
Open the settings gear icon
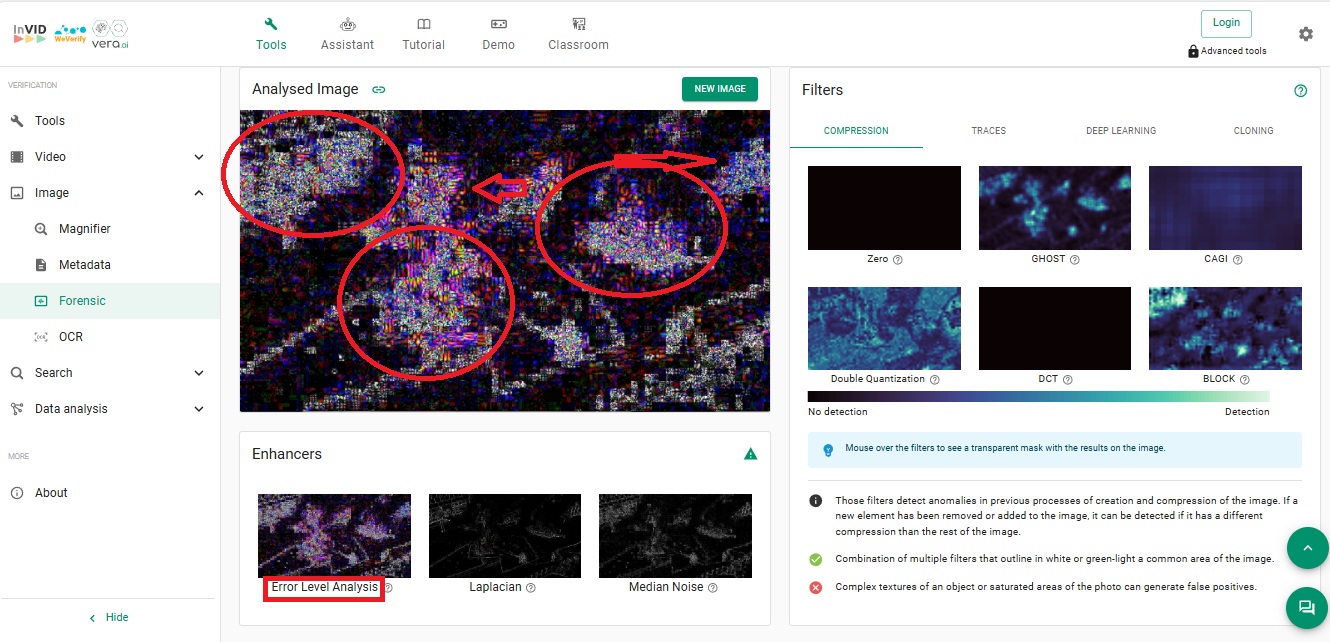point(1305,34)
